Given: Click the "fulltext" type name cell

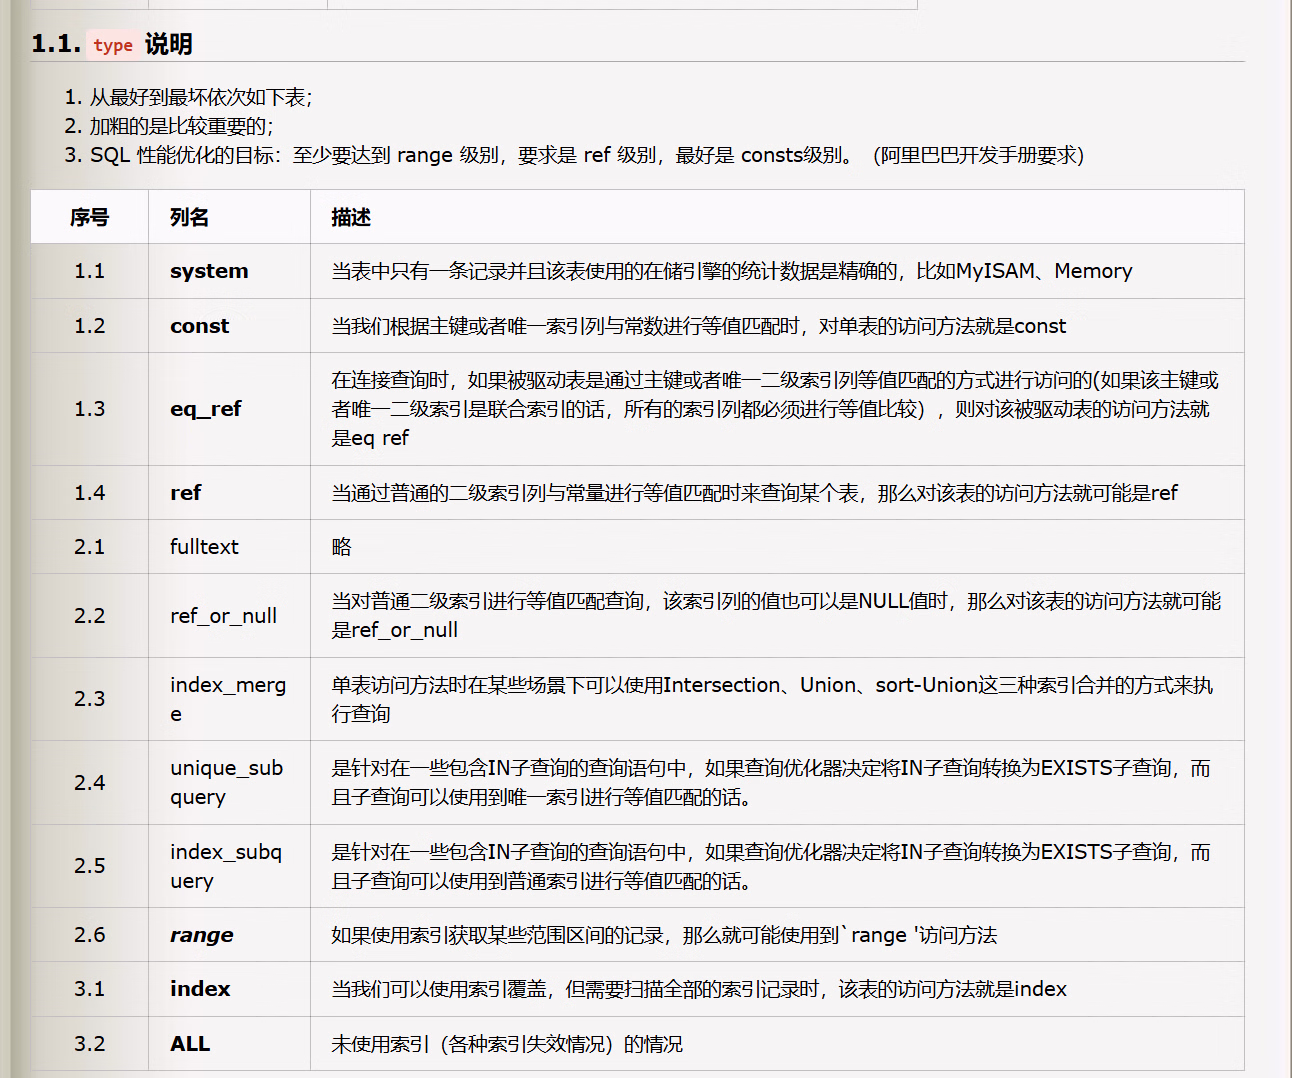Looking at the screenshot, I should coord(204,547).
